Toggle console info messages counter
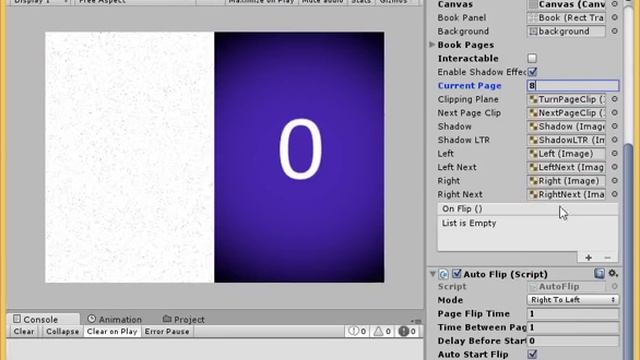 coord(357,331)
